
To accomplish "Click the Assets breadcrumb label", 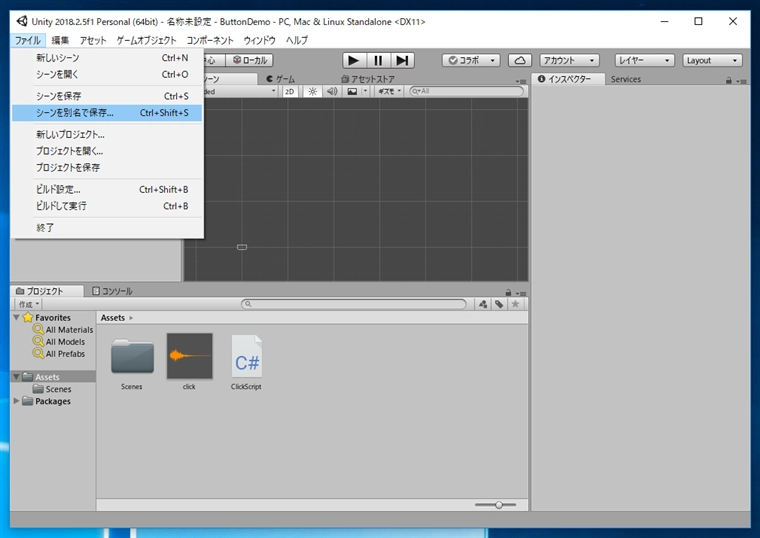I will click(x=112, y=318).
